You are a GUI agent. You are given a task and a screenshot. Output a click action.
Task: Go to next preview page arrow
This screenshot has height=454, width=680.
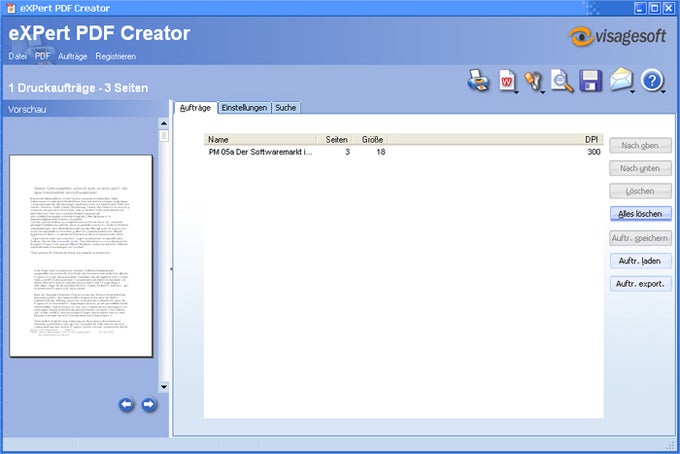149,405
